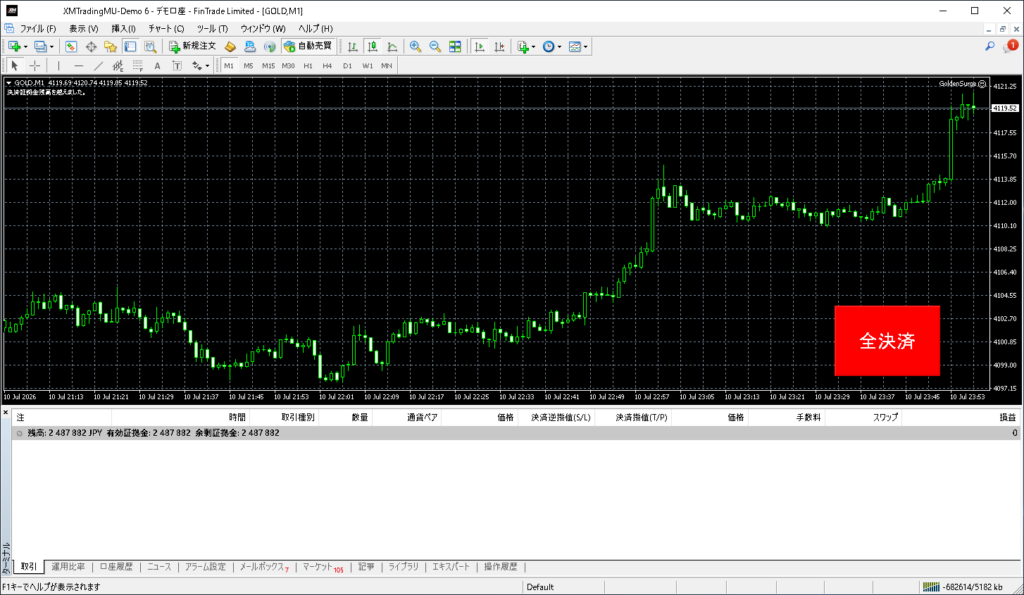Select the crosshair tool
This screenshot has height=595, width=1024.
point(35,65)
